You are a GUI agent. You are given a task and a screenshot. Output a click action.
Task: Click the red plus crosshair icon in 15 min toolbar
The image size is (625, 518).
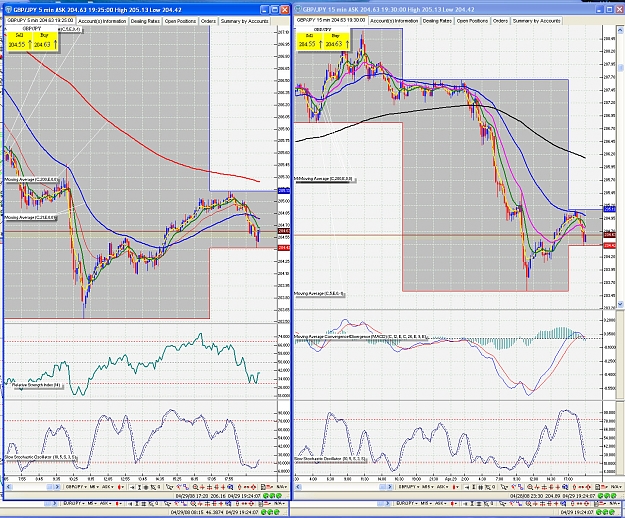pyautogui.click(x=537, y=487)
